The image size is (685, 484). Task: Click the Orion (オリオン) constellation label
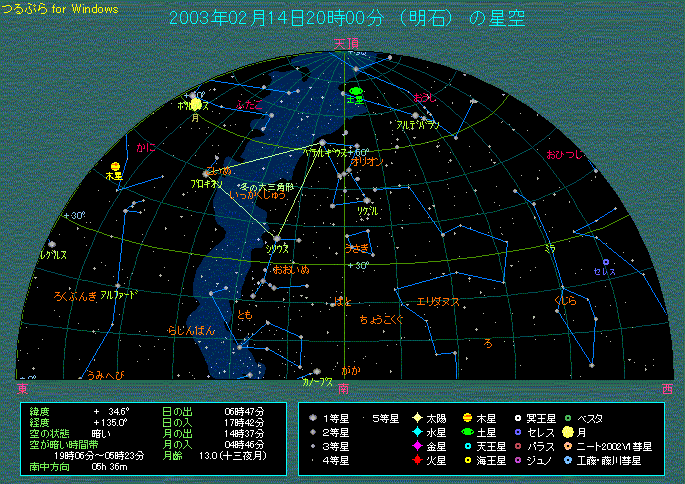click(368, 160)
